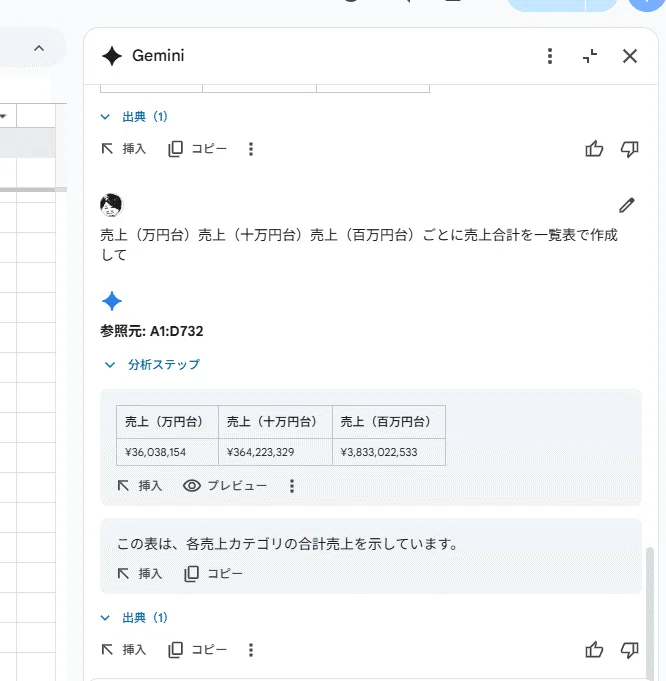The width and height of the screenshot is (666, 681).
Task: Select the 売上（百万円台） table header cell
Action: click(x=389, y=422)
